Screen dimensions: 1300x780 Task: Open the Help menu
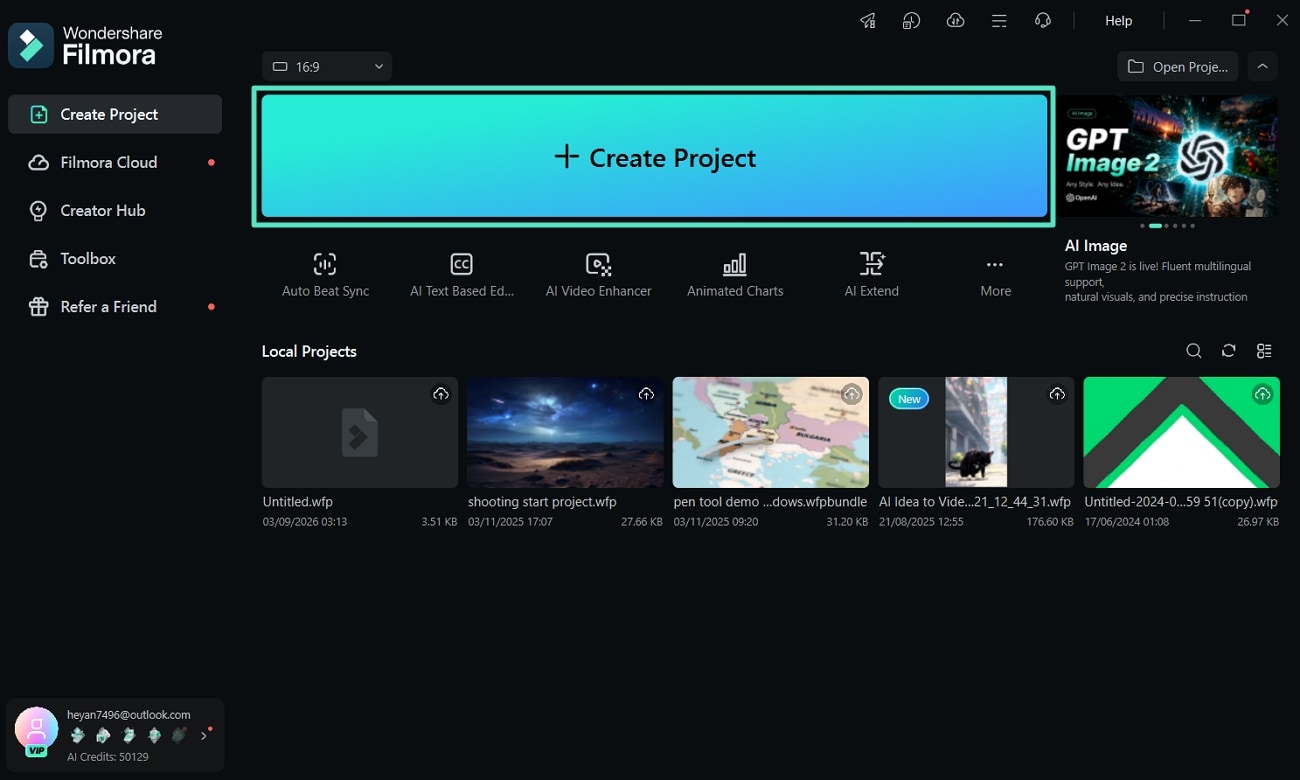[1118, 21]
